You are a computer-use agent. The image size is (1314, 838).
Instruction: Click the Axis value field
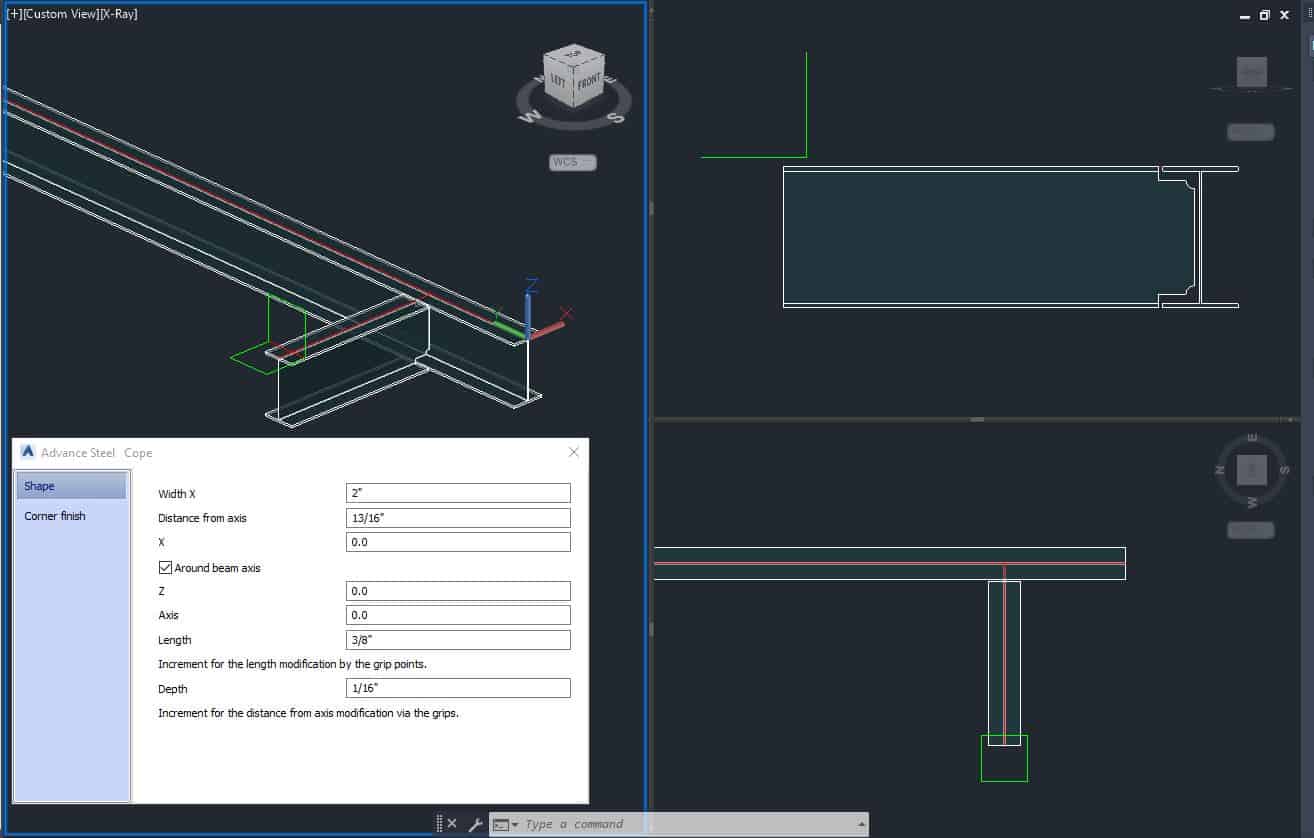(x=458, y=615)
